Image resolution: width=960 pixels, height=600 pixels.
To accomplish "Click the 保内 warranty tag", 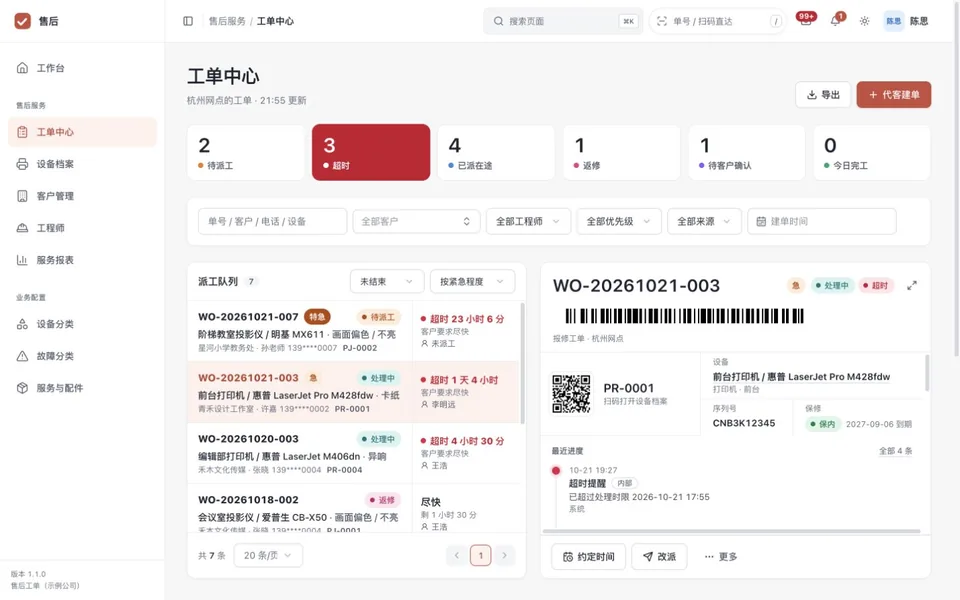I will coord(822,424).
